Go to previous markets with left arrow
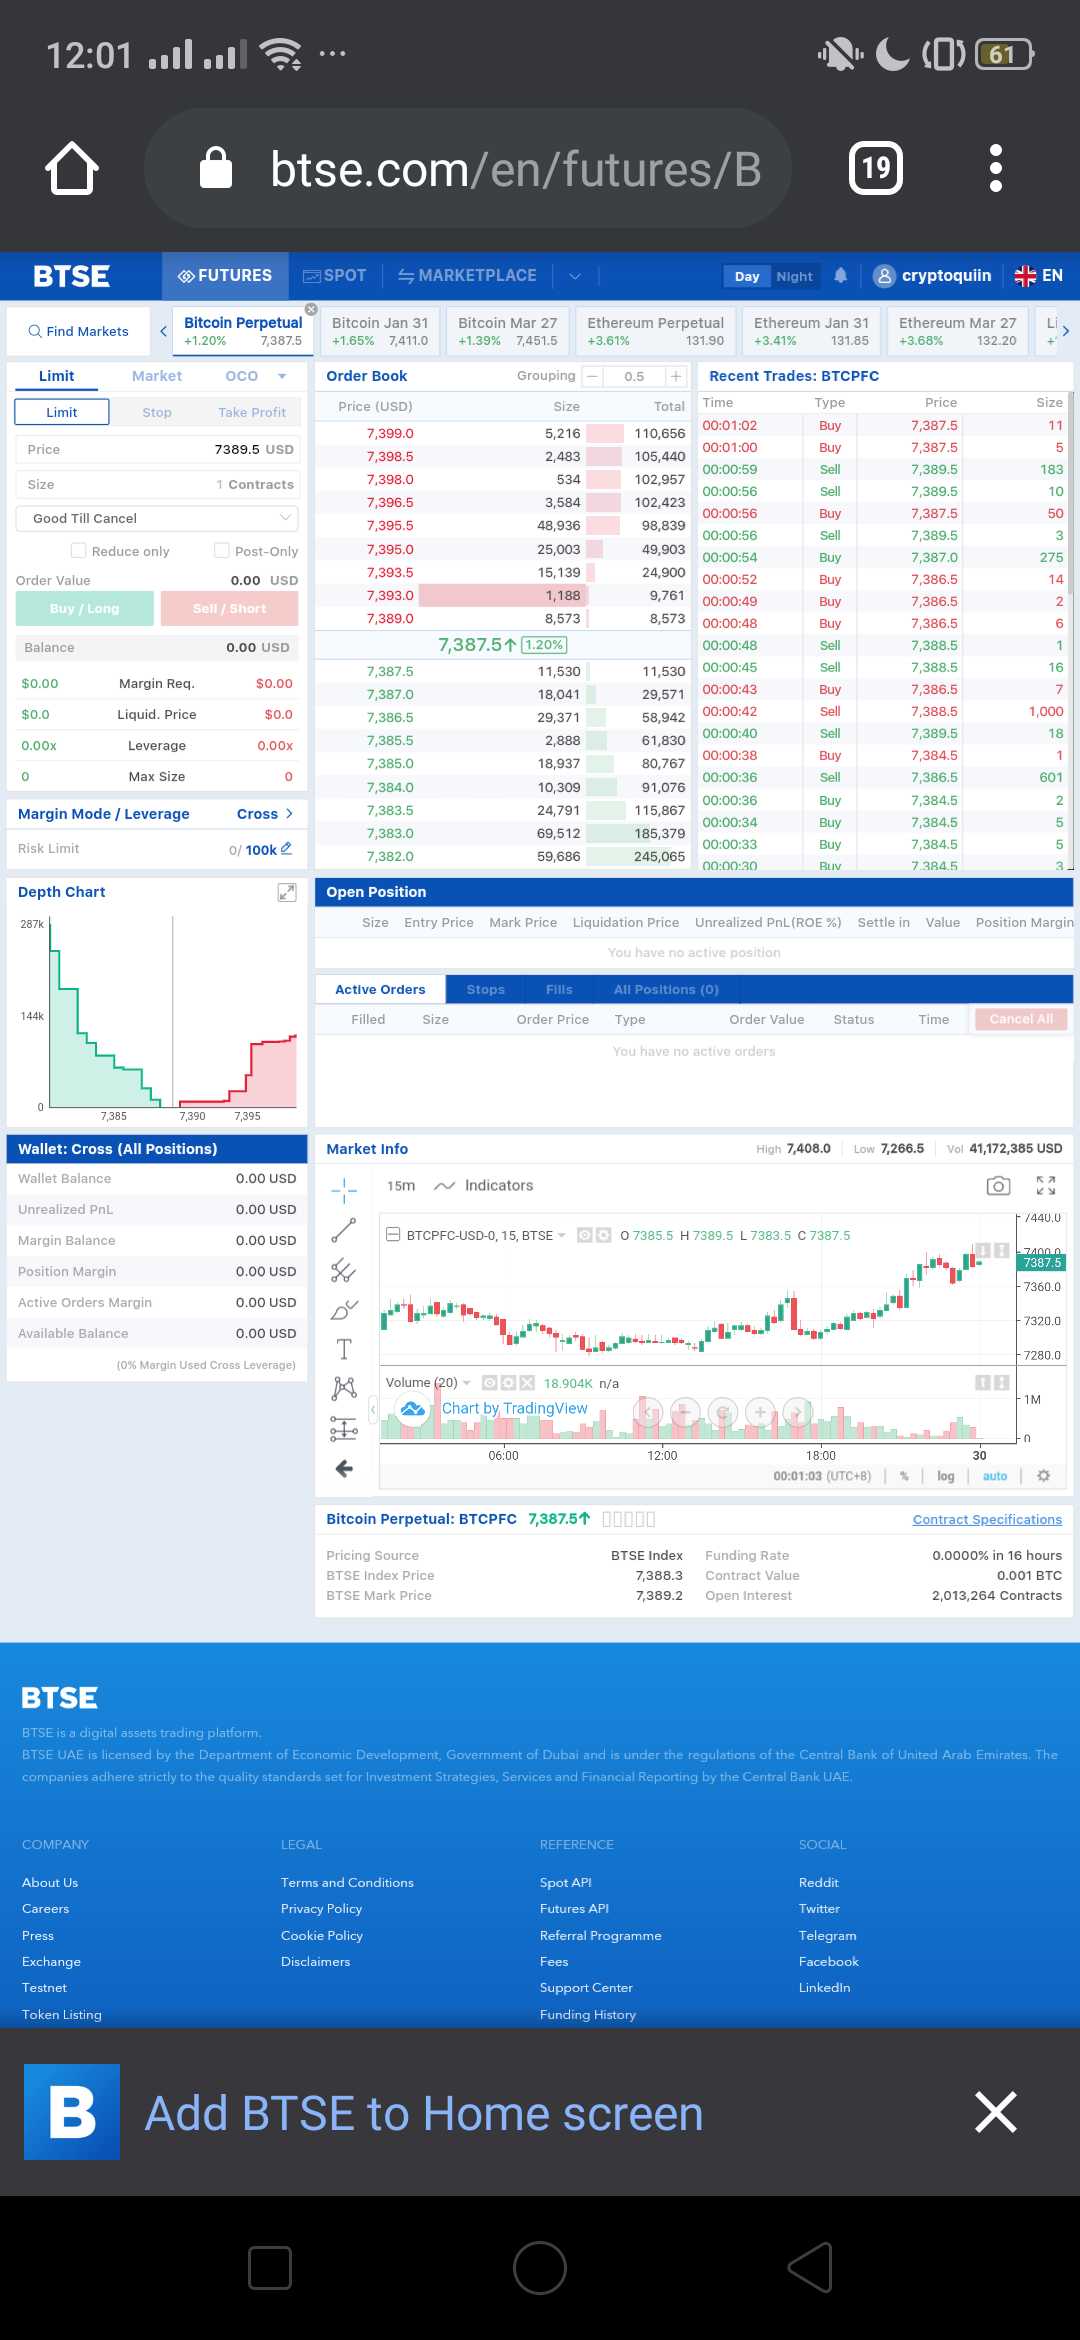This screenshot has height=2340, width=1080. [163, 331]
